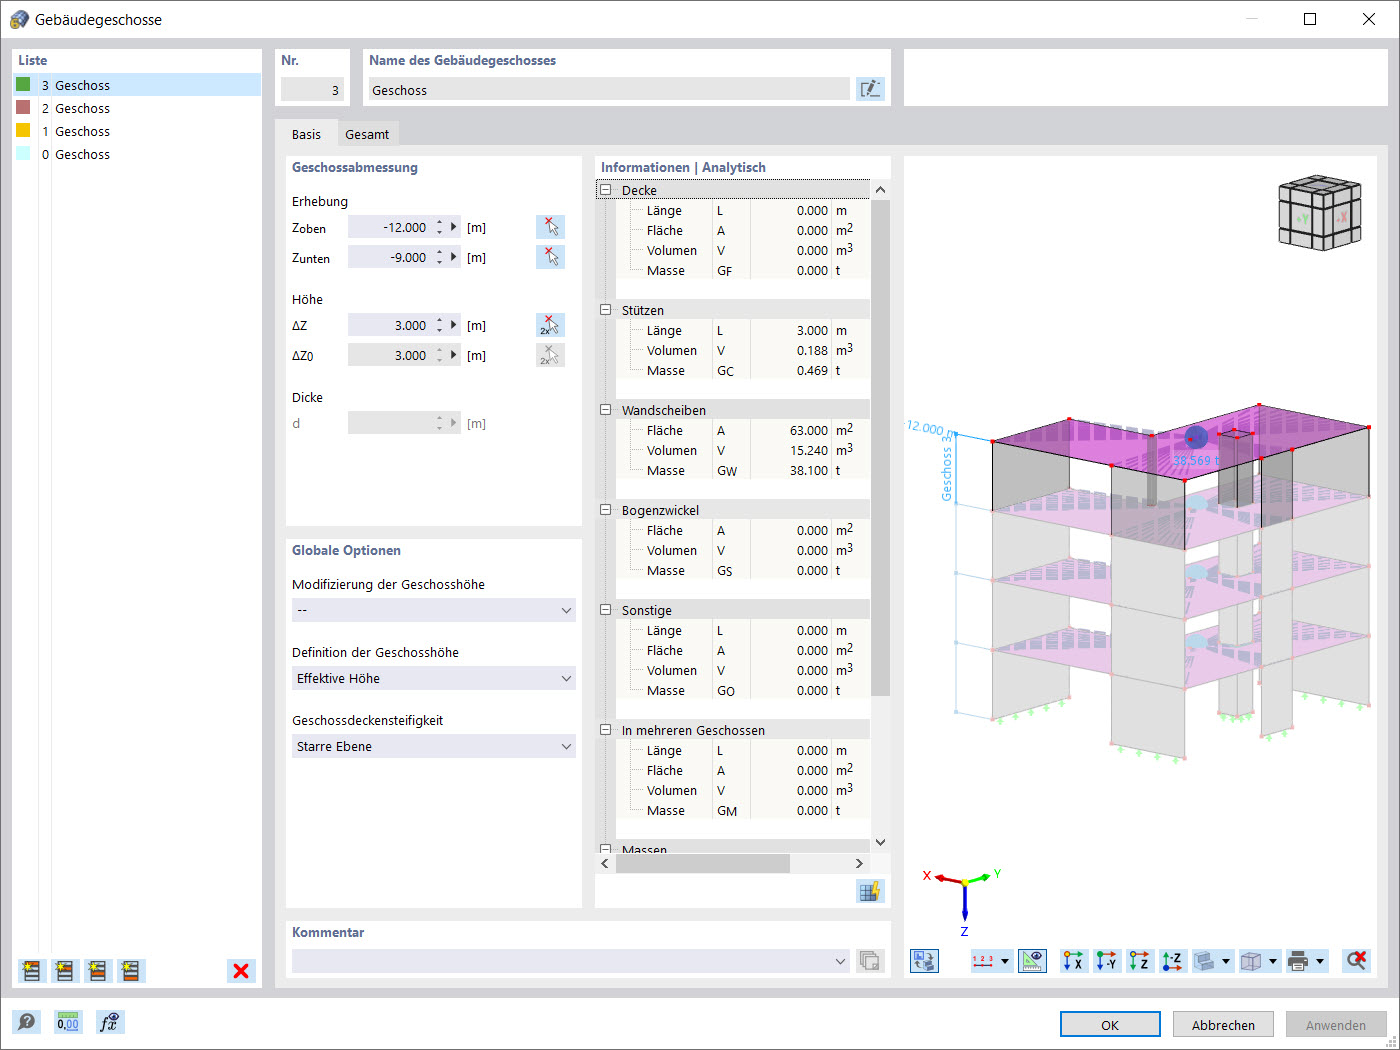This screenshot has width=1400, height=1050.
Task: Click the new storey icon with top row highlighted
Action: (x=32, y=970)
